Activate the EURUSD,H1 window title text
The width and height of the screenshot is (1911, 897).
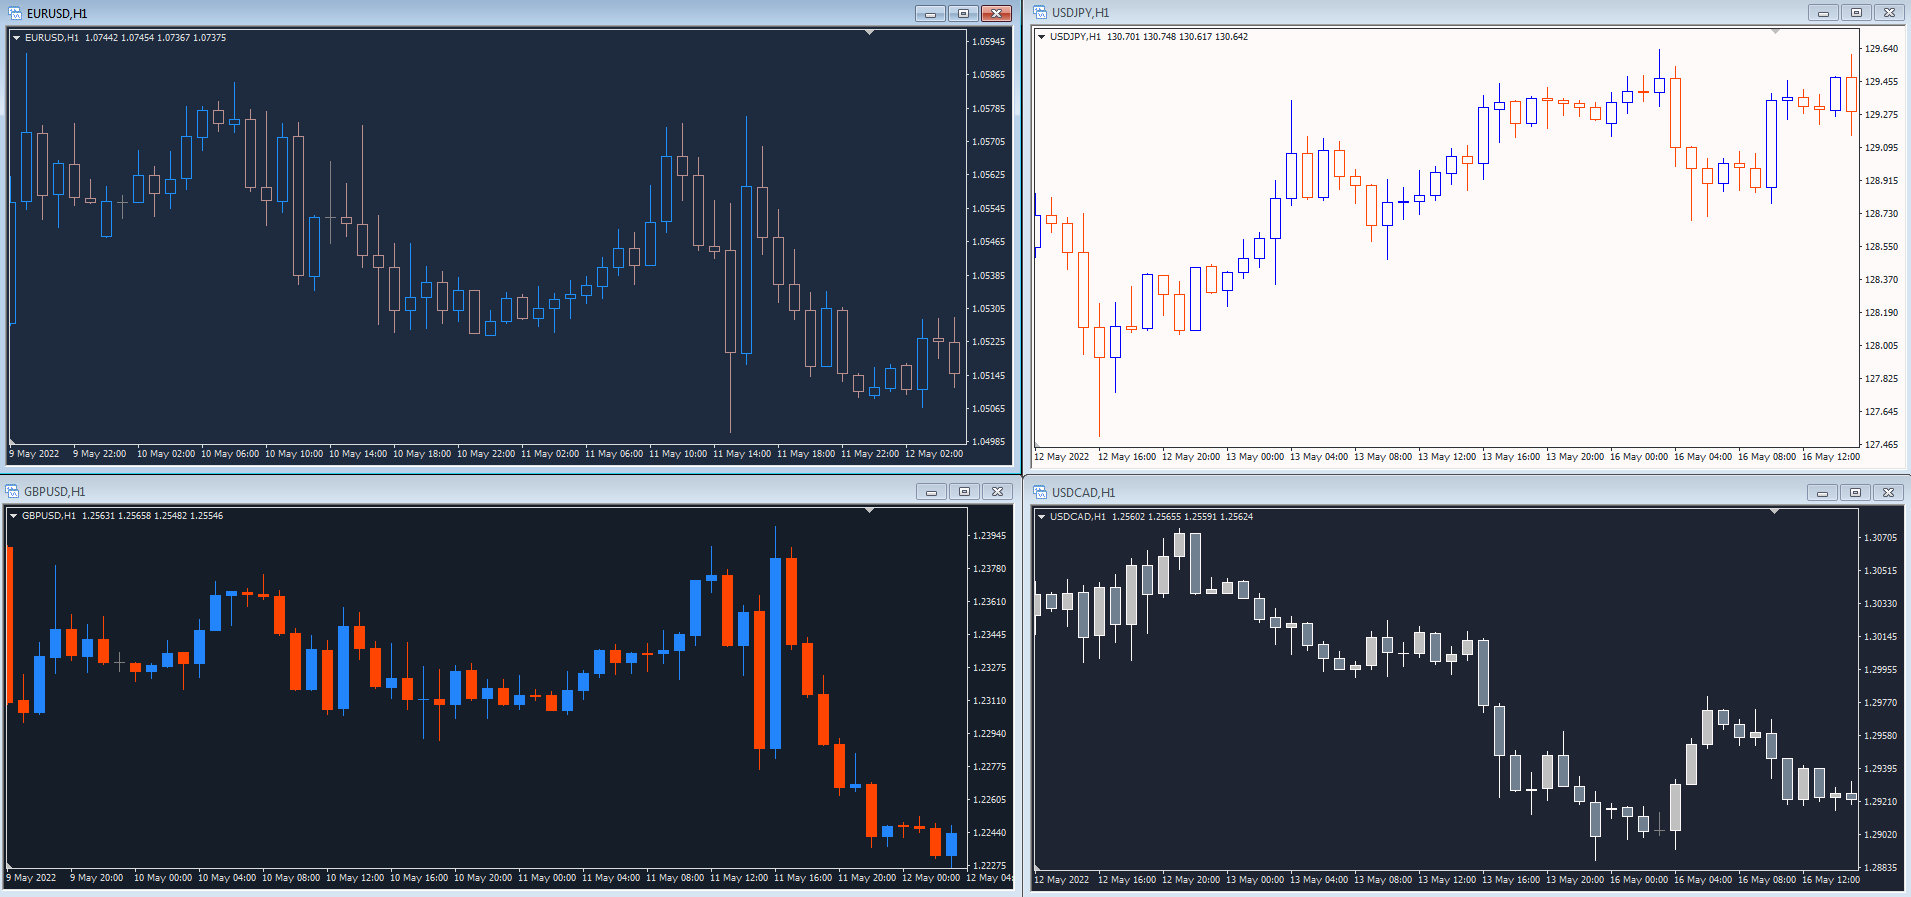tap(57, 14)
